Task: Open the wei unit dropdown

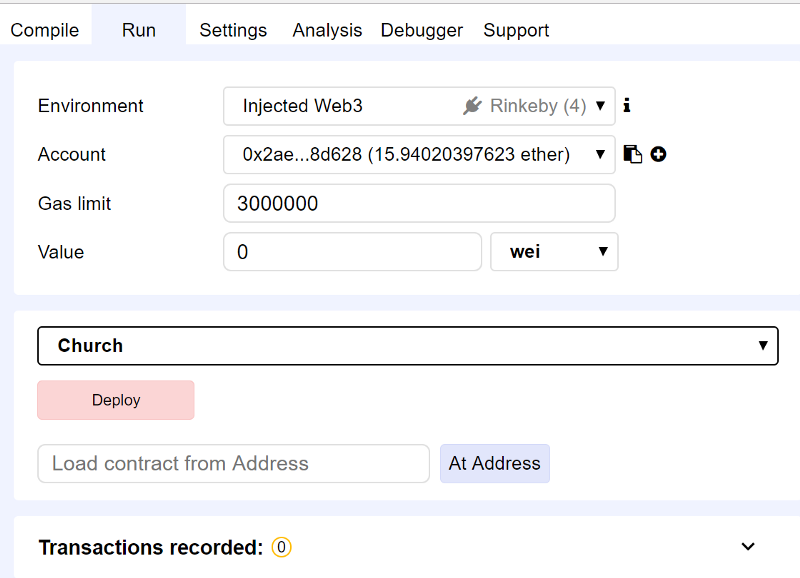Action: pyautogui.click(x=554, y=252)
